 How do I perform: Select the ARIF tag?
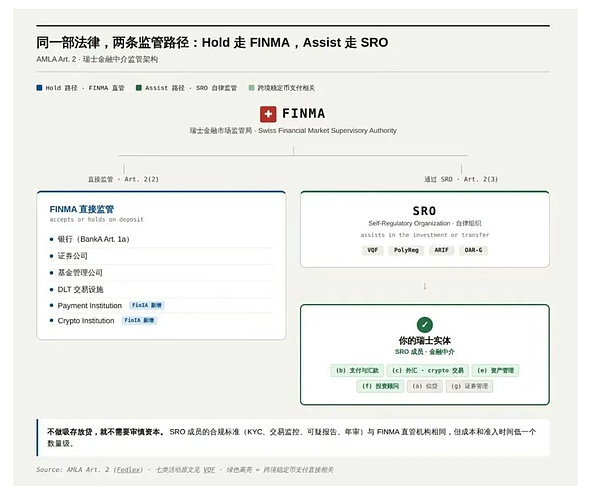pyautogui.click(x=441, y=250)
